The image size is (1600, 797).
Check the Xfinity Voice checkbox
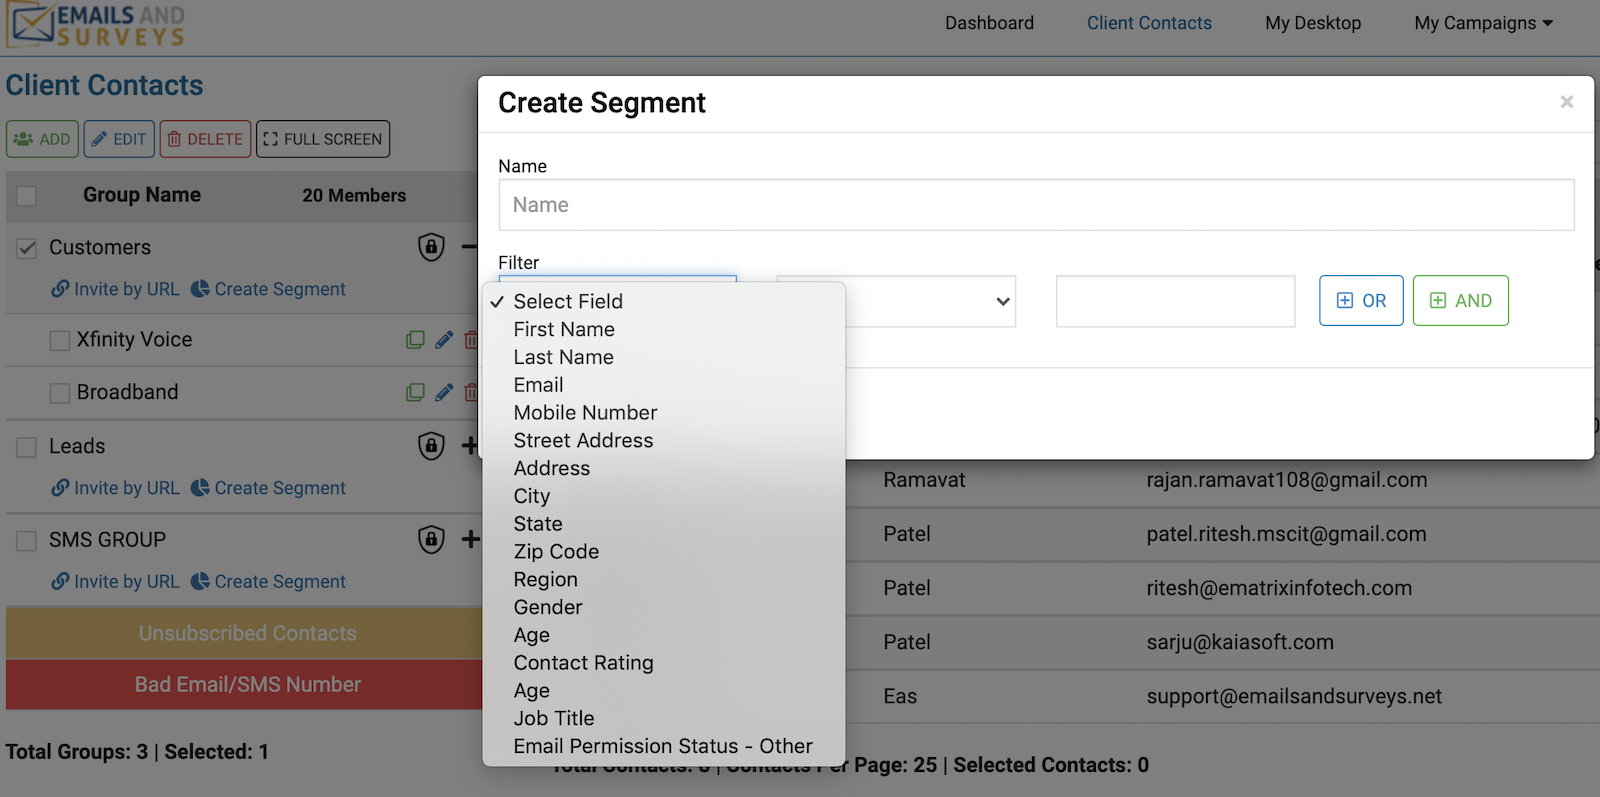tap(60, 341)
